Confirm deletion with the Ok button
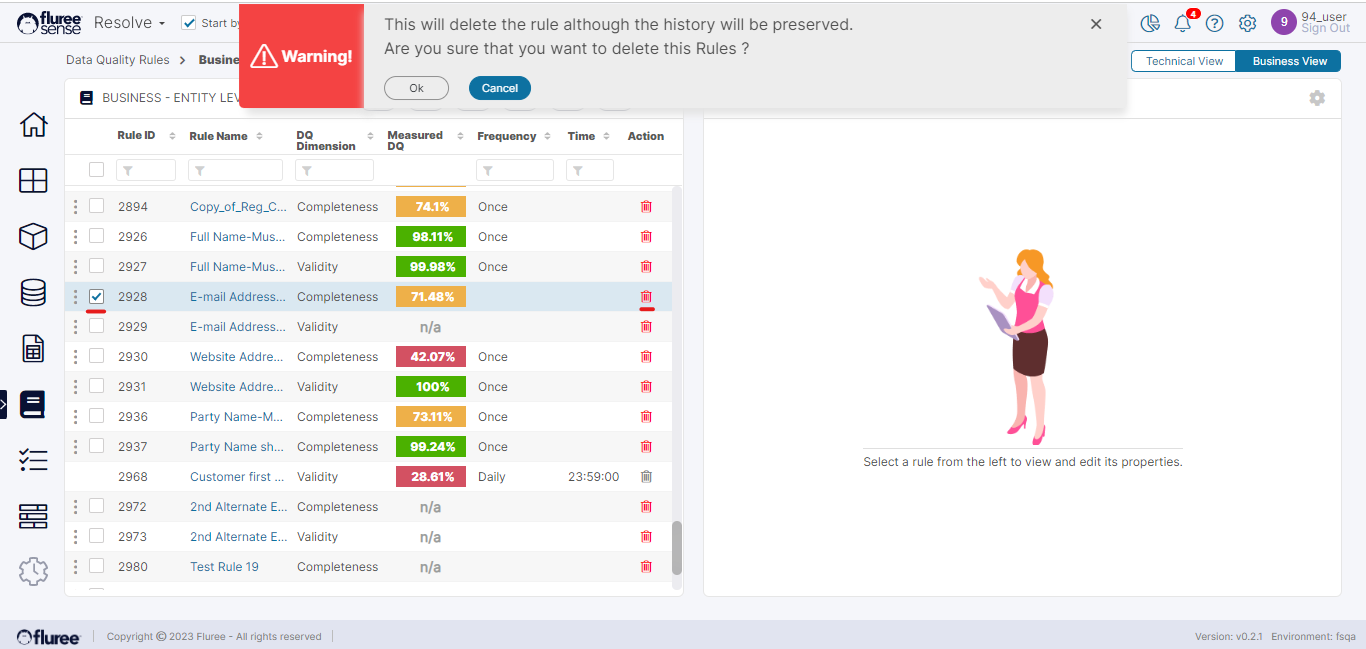1366x649 pixels. coord(416,88)
